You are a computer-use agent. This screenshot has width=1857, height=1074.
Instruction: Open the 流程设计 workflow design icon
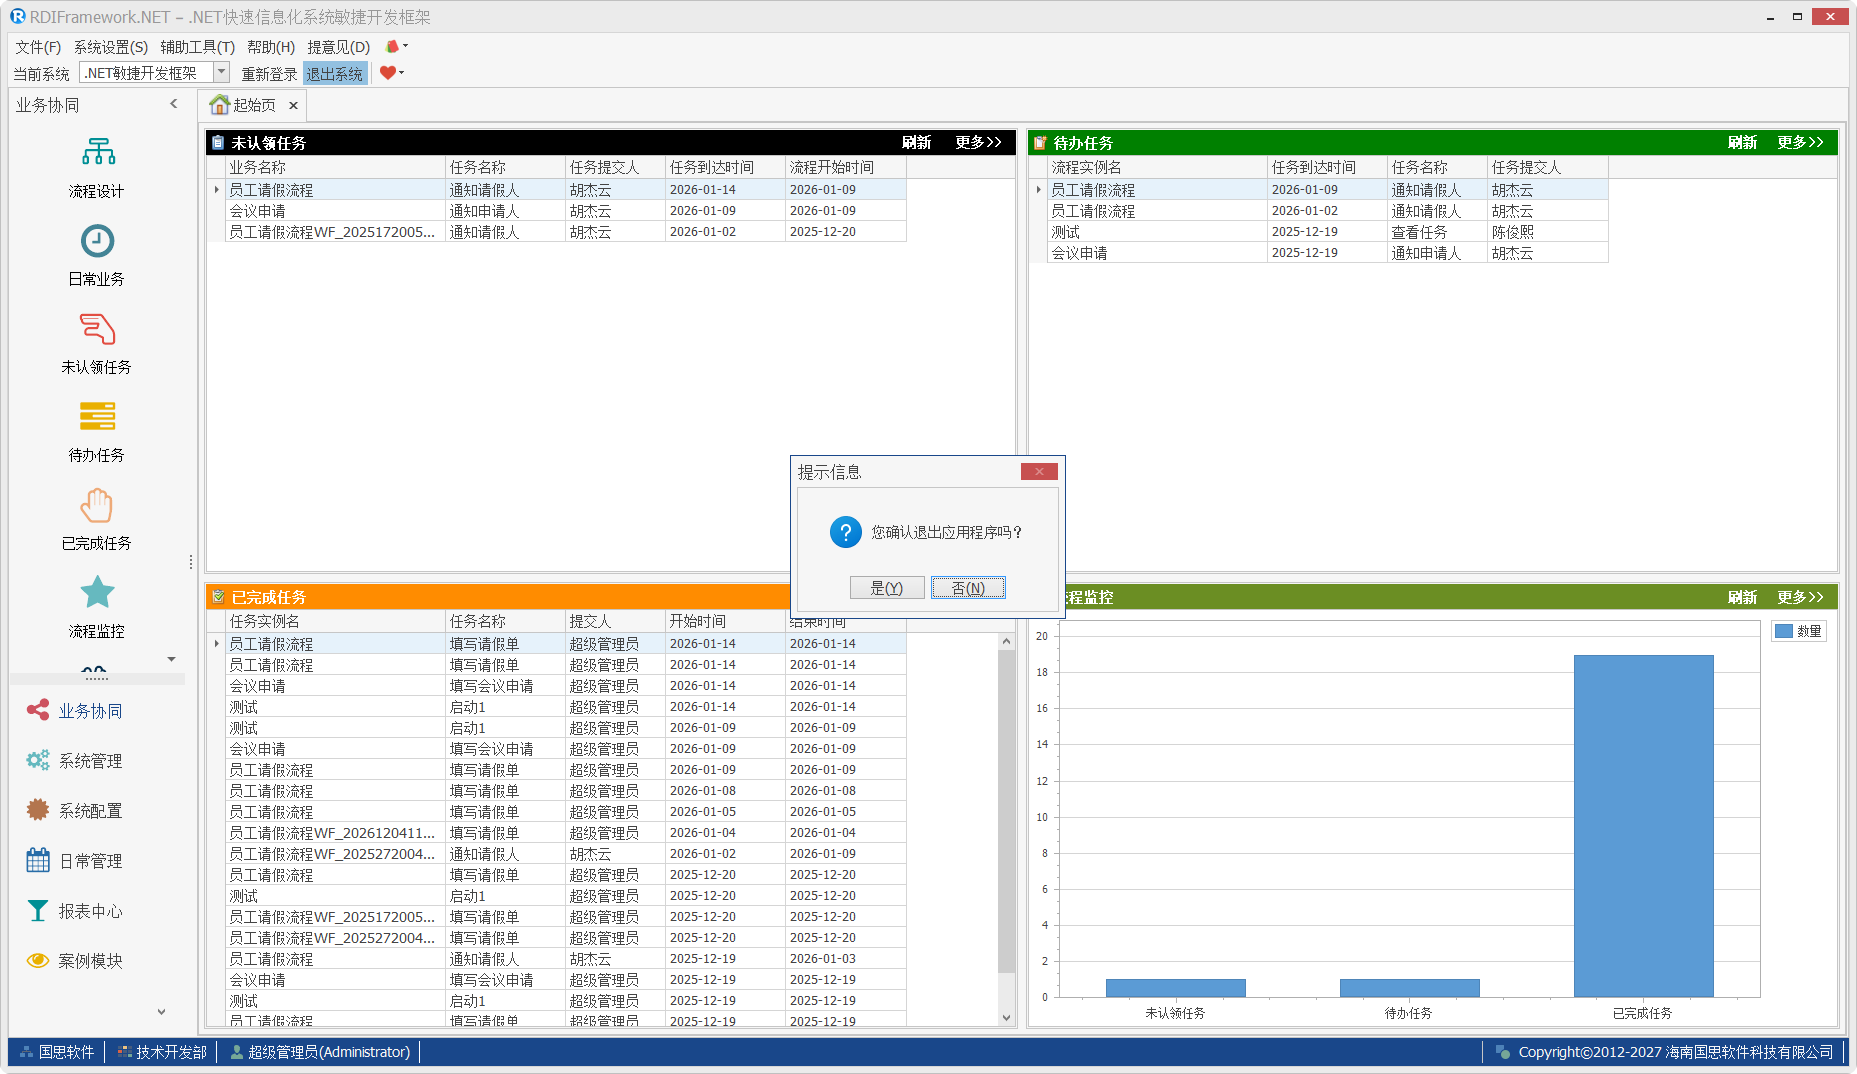(97, 153)
